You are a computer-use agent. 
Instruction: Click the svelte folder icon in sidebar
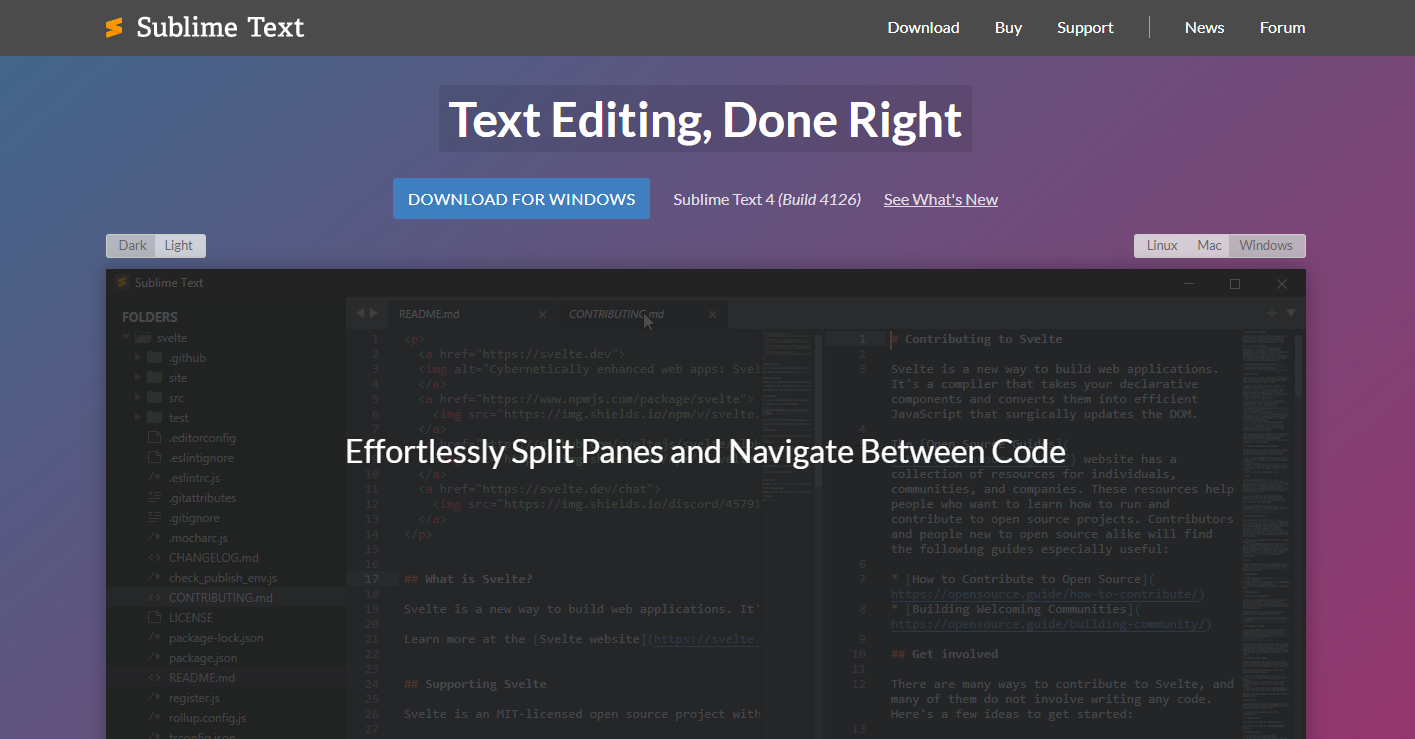click(x=143, y=338)
